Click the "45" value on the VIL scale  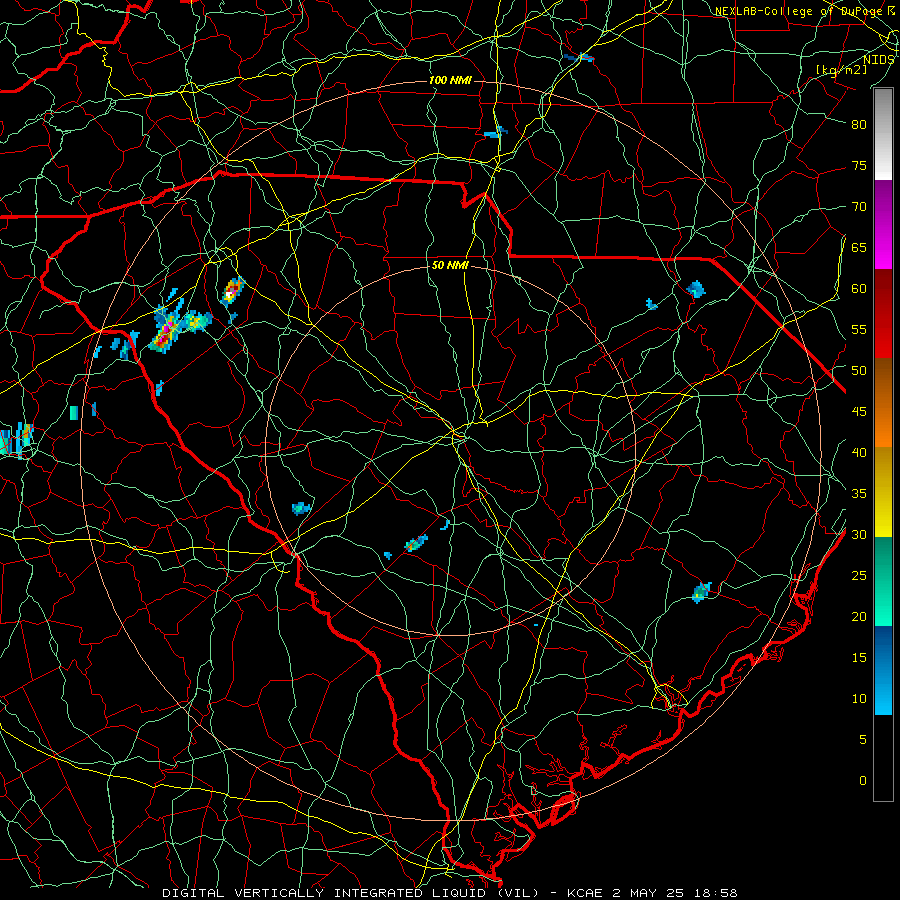pos(859,412)
